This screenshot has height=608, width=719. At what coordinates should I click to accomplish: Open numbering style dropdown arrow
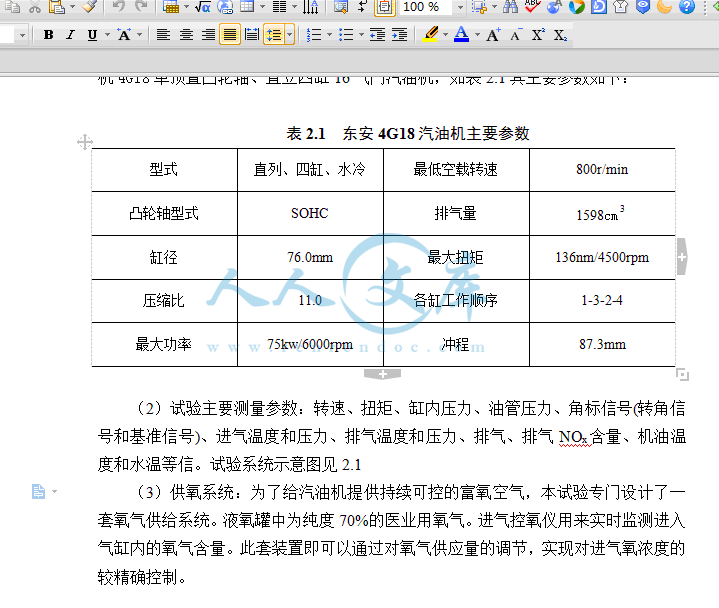click(x=329, y=35)
